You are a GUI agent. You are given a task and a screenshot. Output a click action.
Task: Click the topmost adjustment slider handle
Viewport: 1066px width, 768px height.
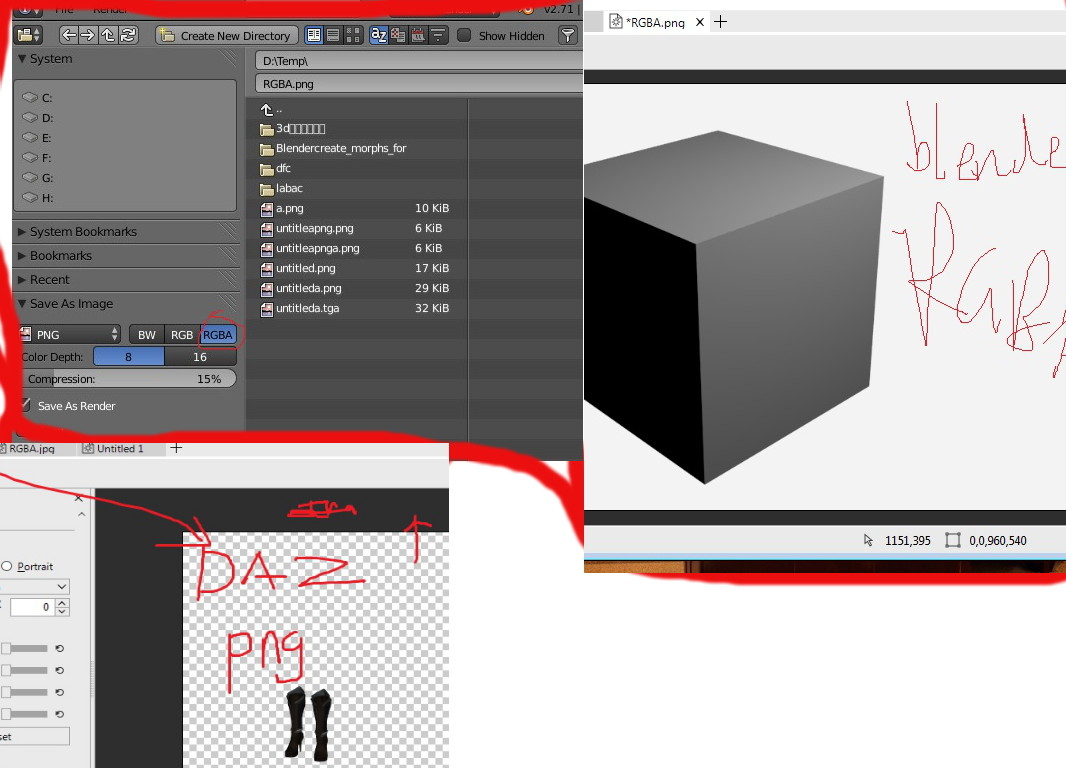tap(7, 648)
